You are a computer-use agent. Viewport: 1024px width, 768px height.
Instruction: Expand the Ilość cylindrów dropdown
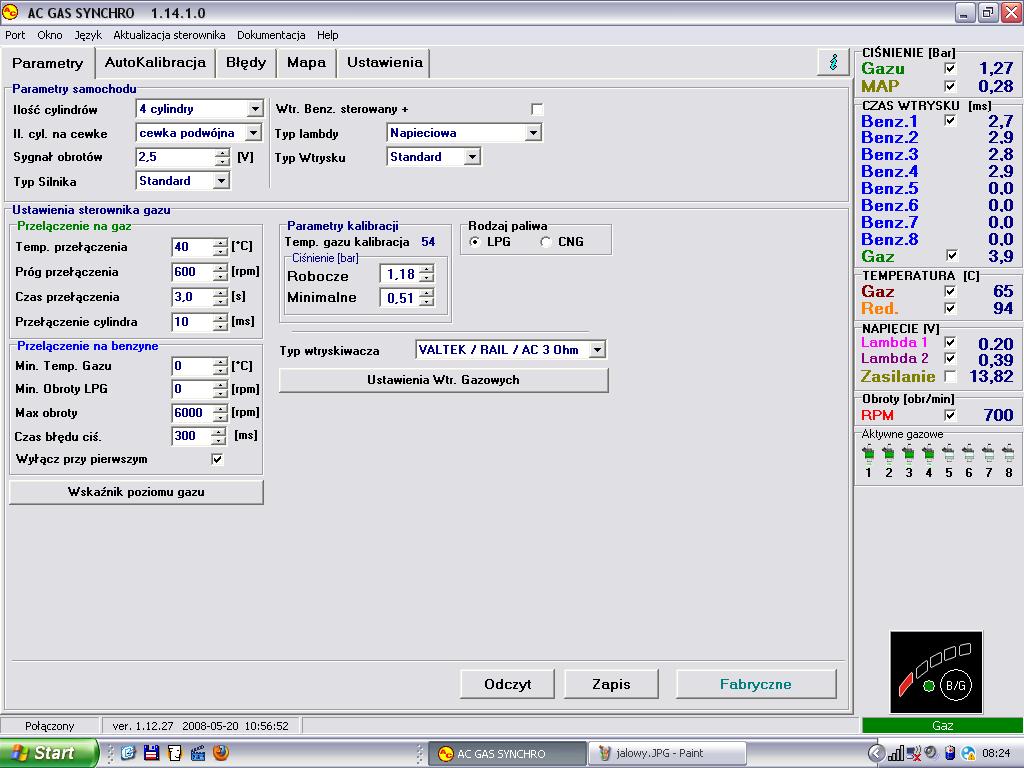point(254,109)
